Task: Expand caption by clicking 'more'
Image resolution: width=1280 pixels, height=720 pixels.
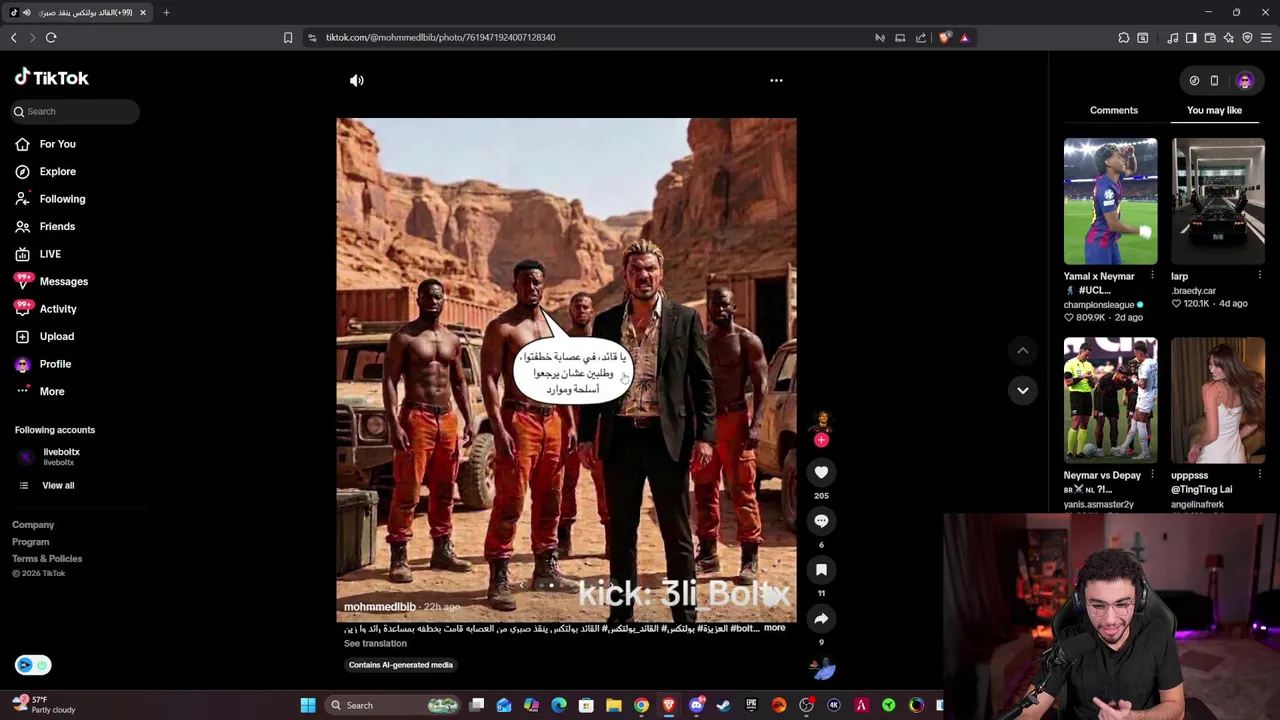Action: coord(774,628)
